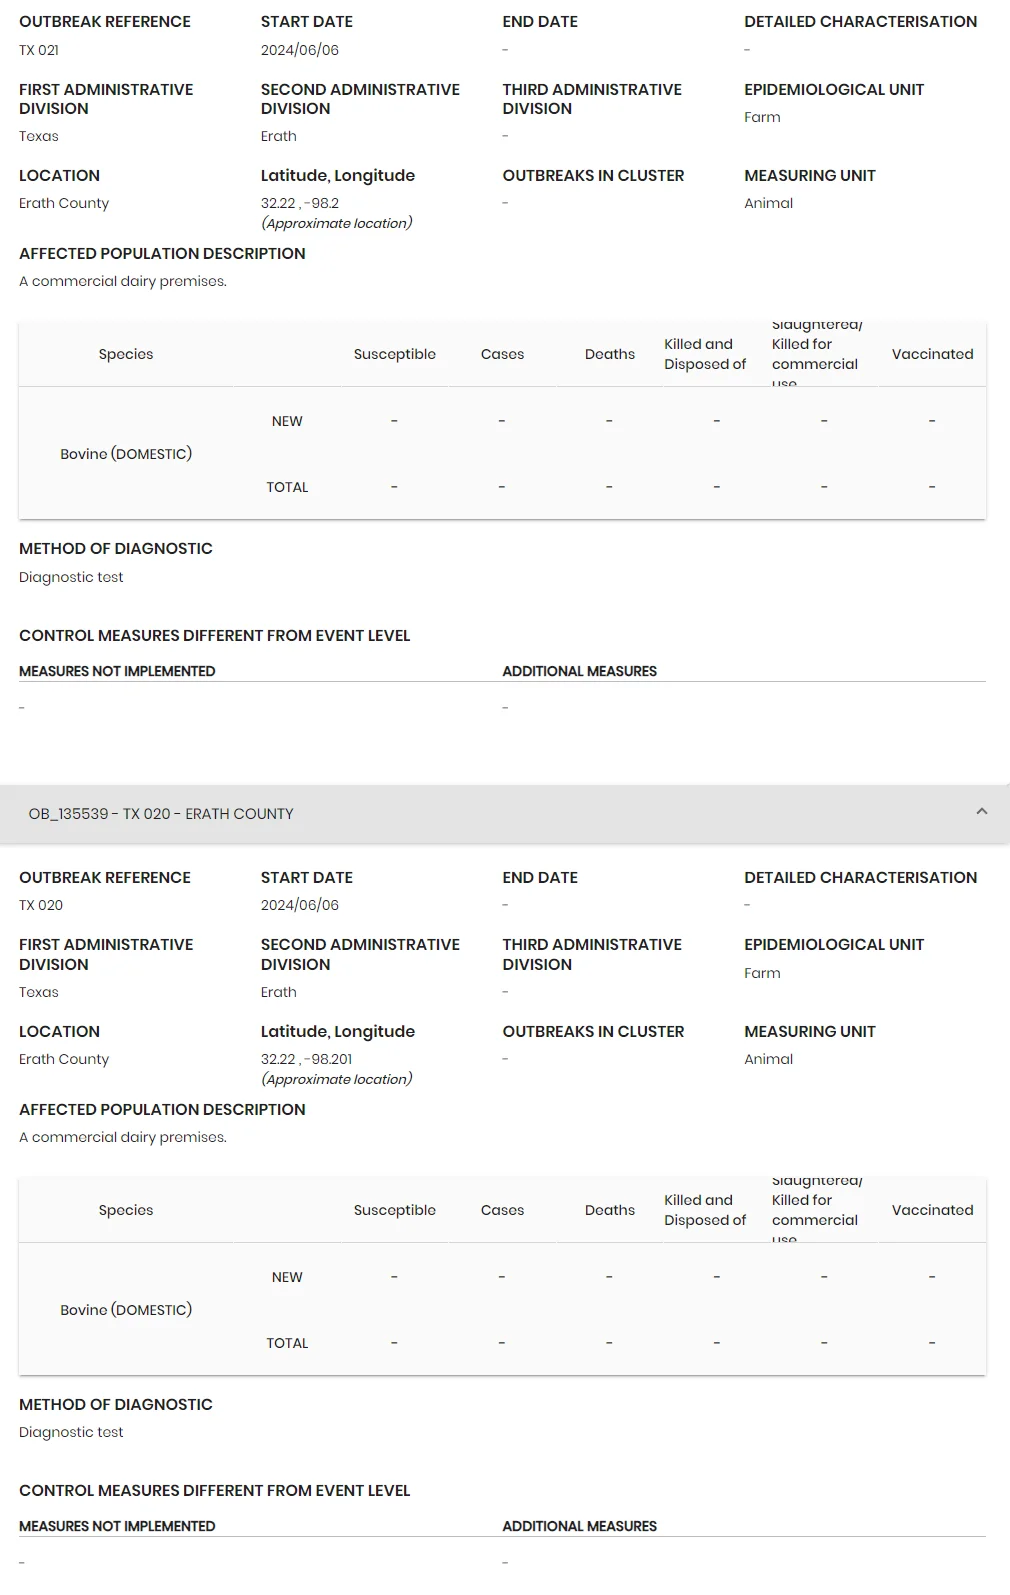The width and height of the screenshot is (1010, 1595).
Task: Select the Diagnostic test text under TX 021
Action: (71, 577)
